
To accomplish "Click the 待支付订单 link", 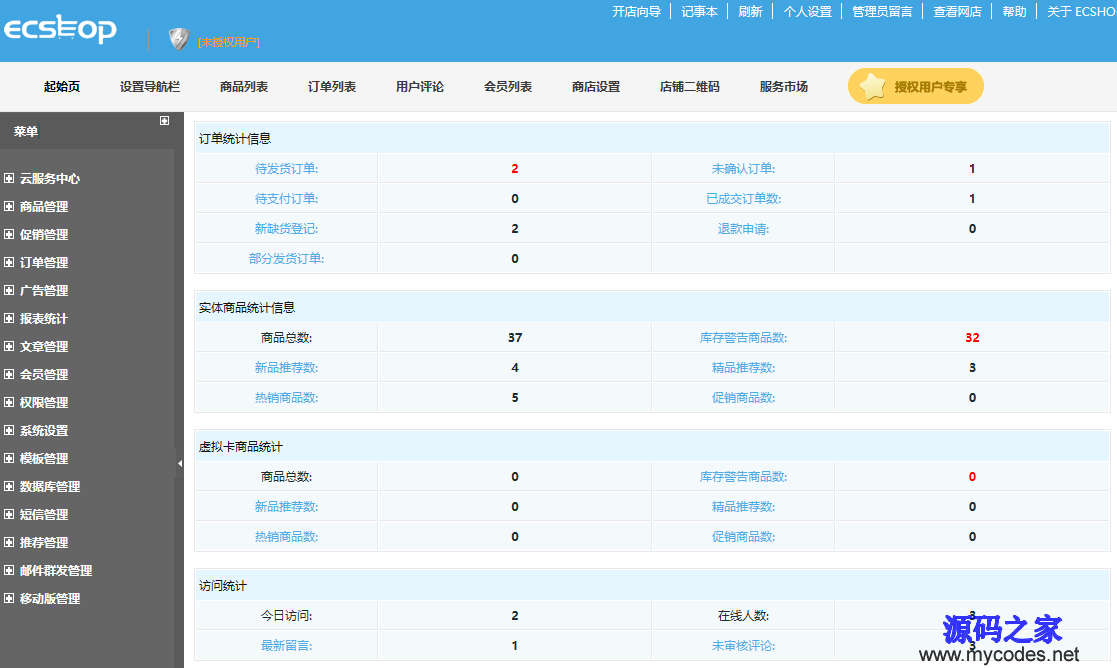I will [x=286, y=199].
